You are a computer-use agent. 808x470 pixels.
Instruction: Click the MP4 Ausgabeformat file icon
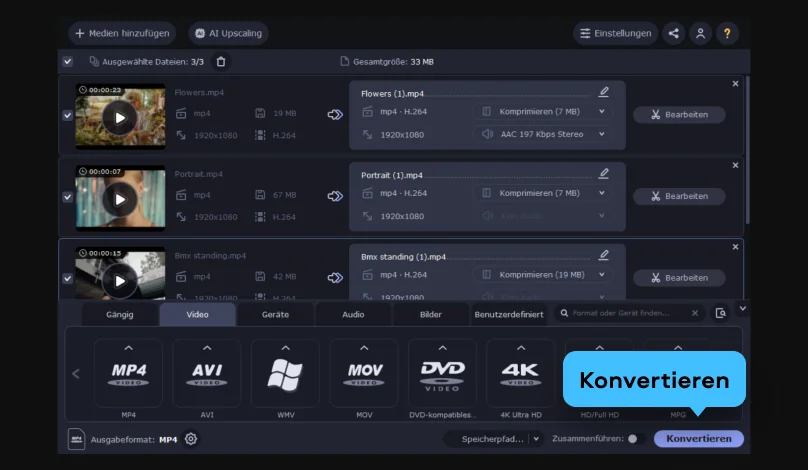[76, 439]
